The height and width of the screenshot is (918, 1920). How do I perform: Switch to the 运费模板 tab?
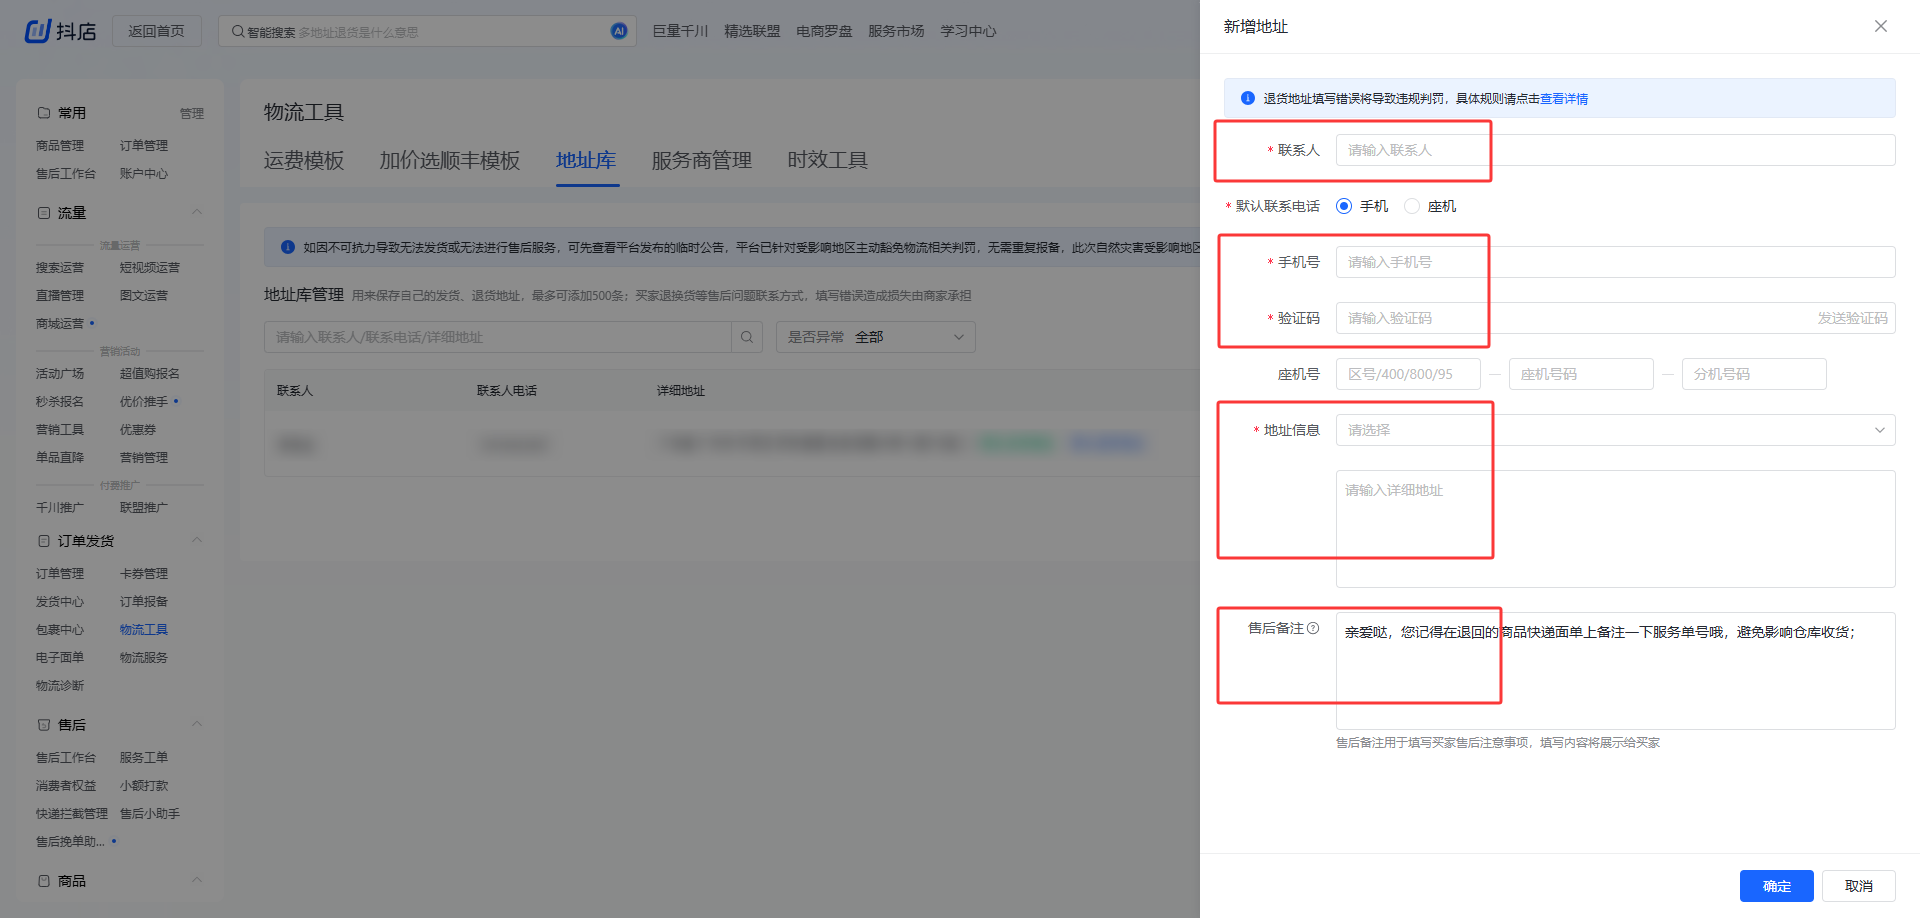tap(303, 160)
